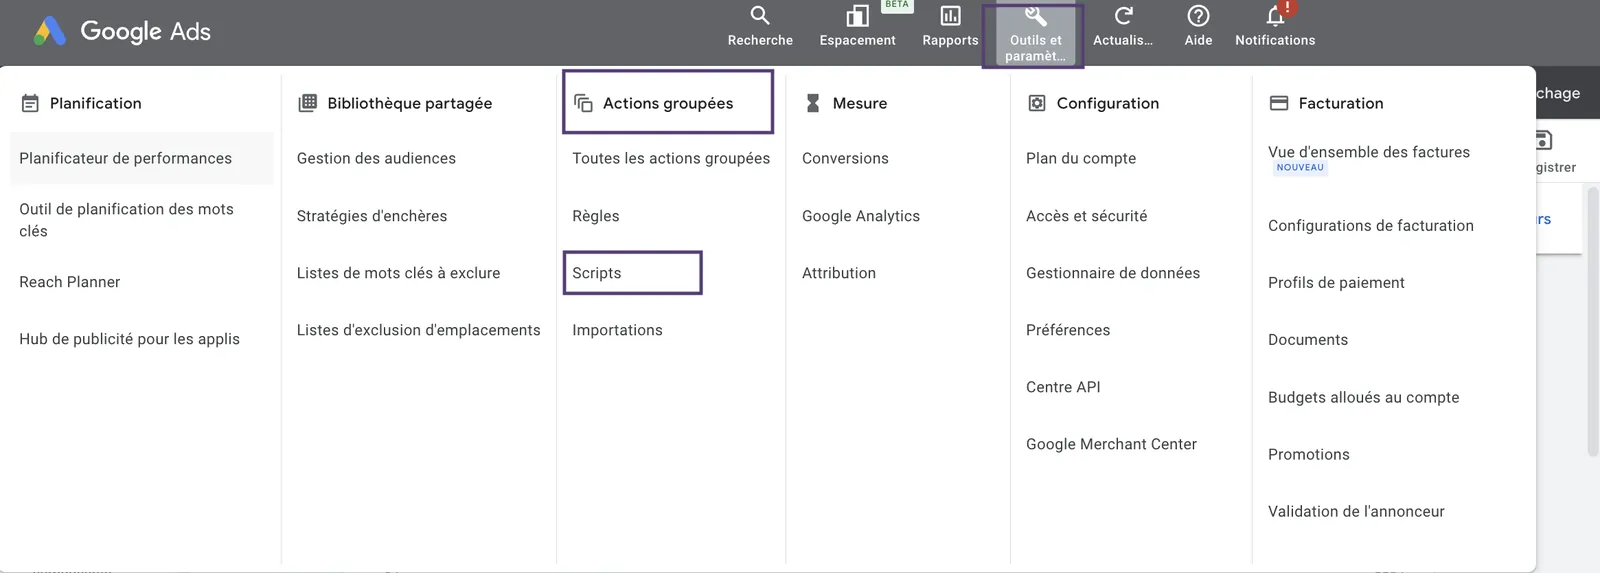This screenshot has width=1600, height=573.
Task: Open Documents under Facturation
Action: (1308, 340)
